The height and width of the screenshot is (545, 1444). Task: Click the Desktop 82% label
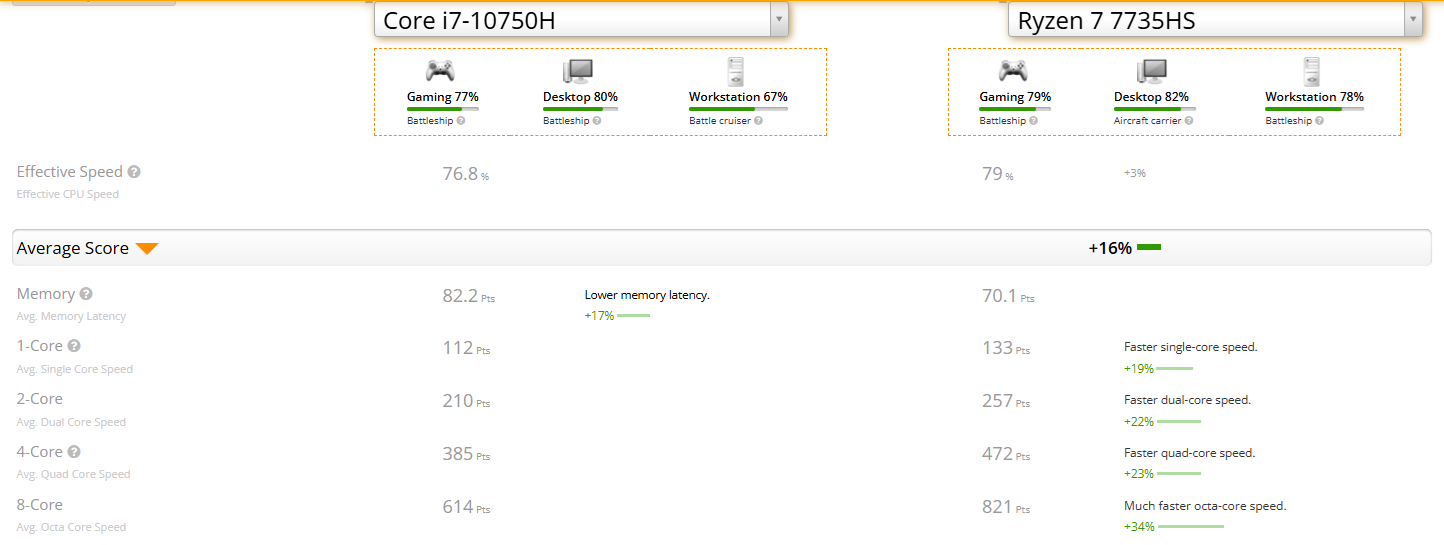(1151, 97)
